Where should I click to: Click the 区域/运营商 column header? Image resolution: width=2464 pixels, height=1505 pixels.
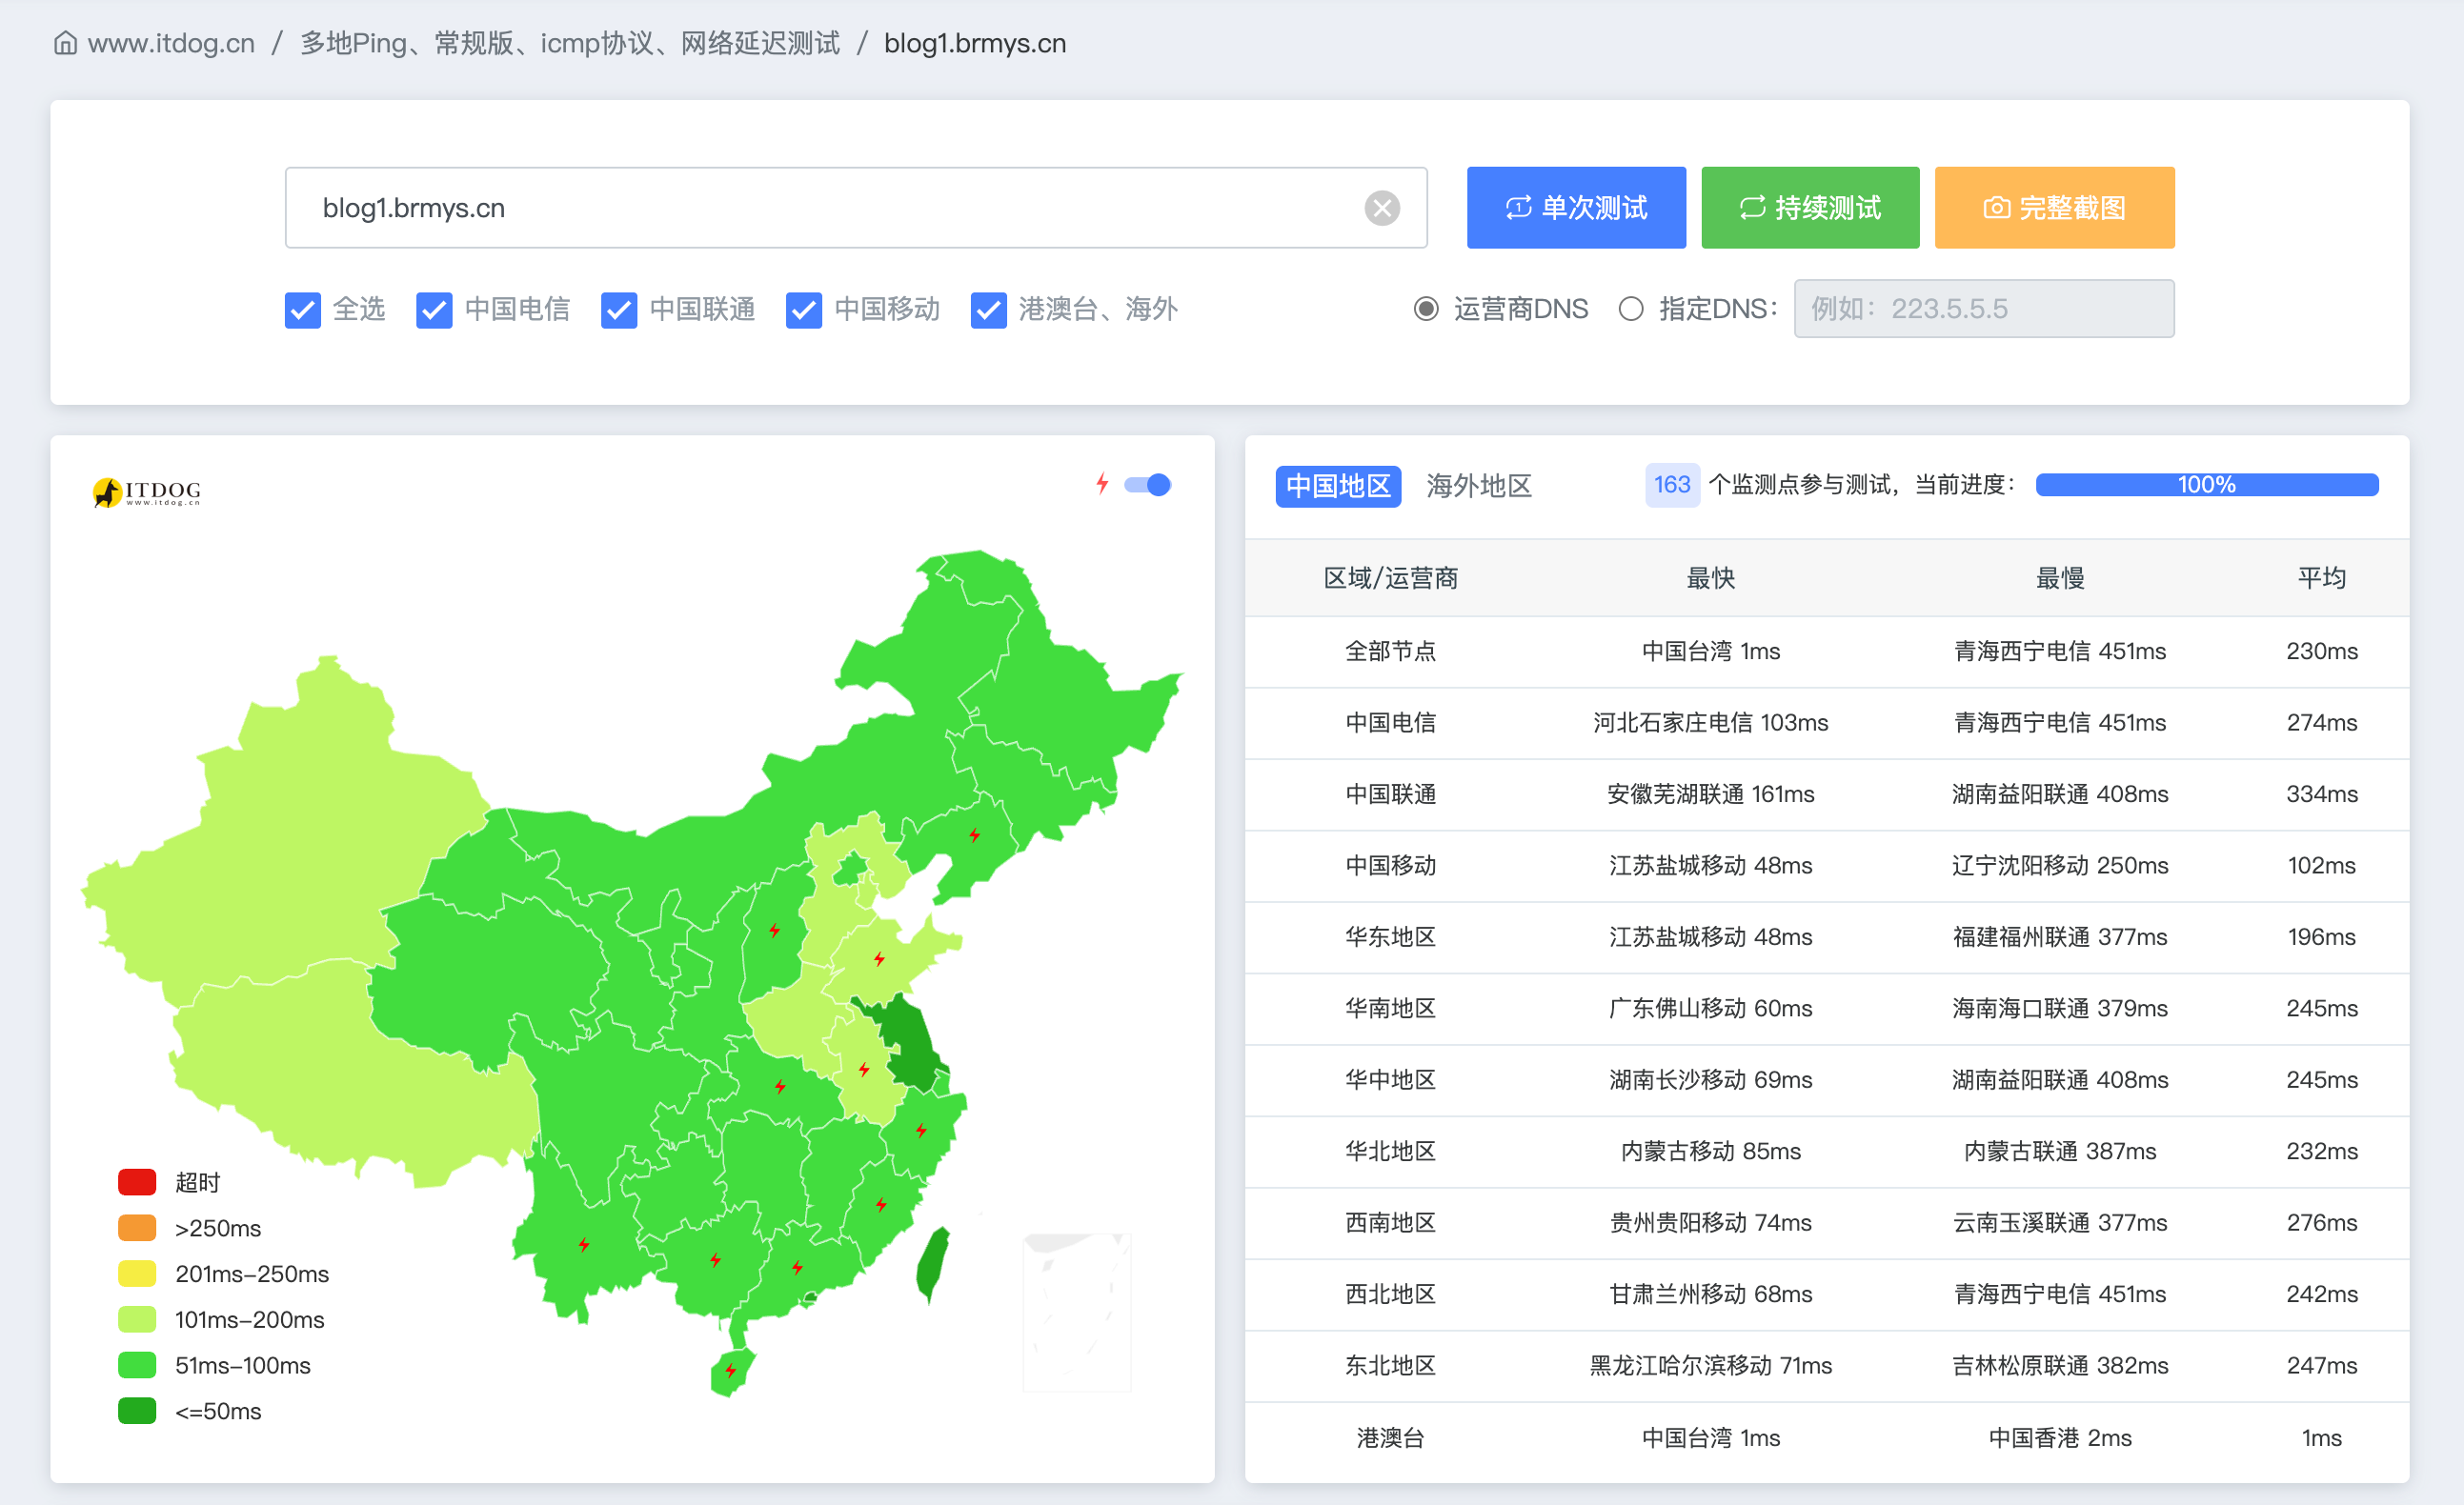(1390, 578)
